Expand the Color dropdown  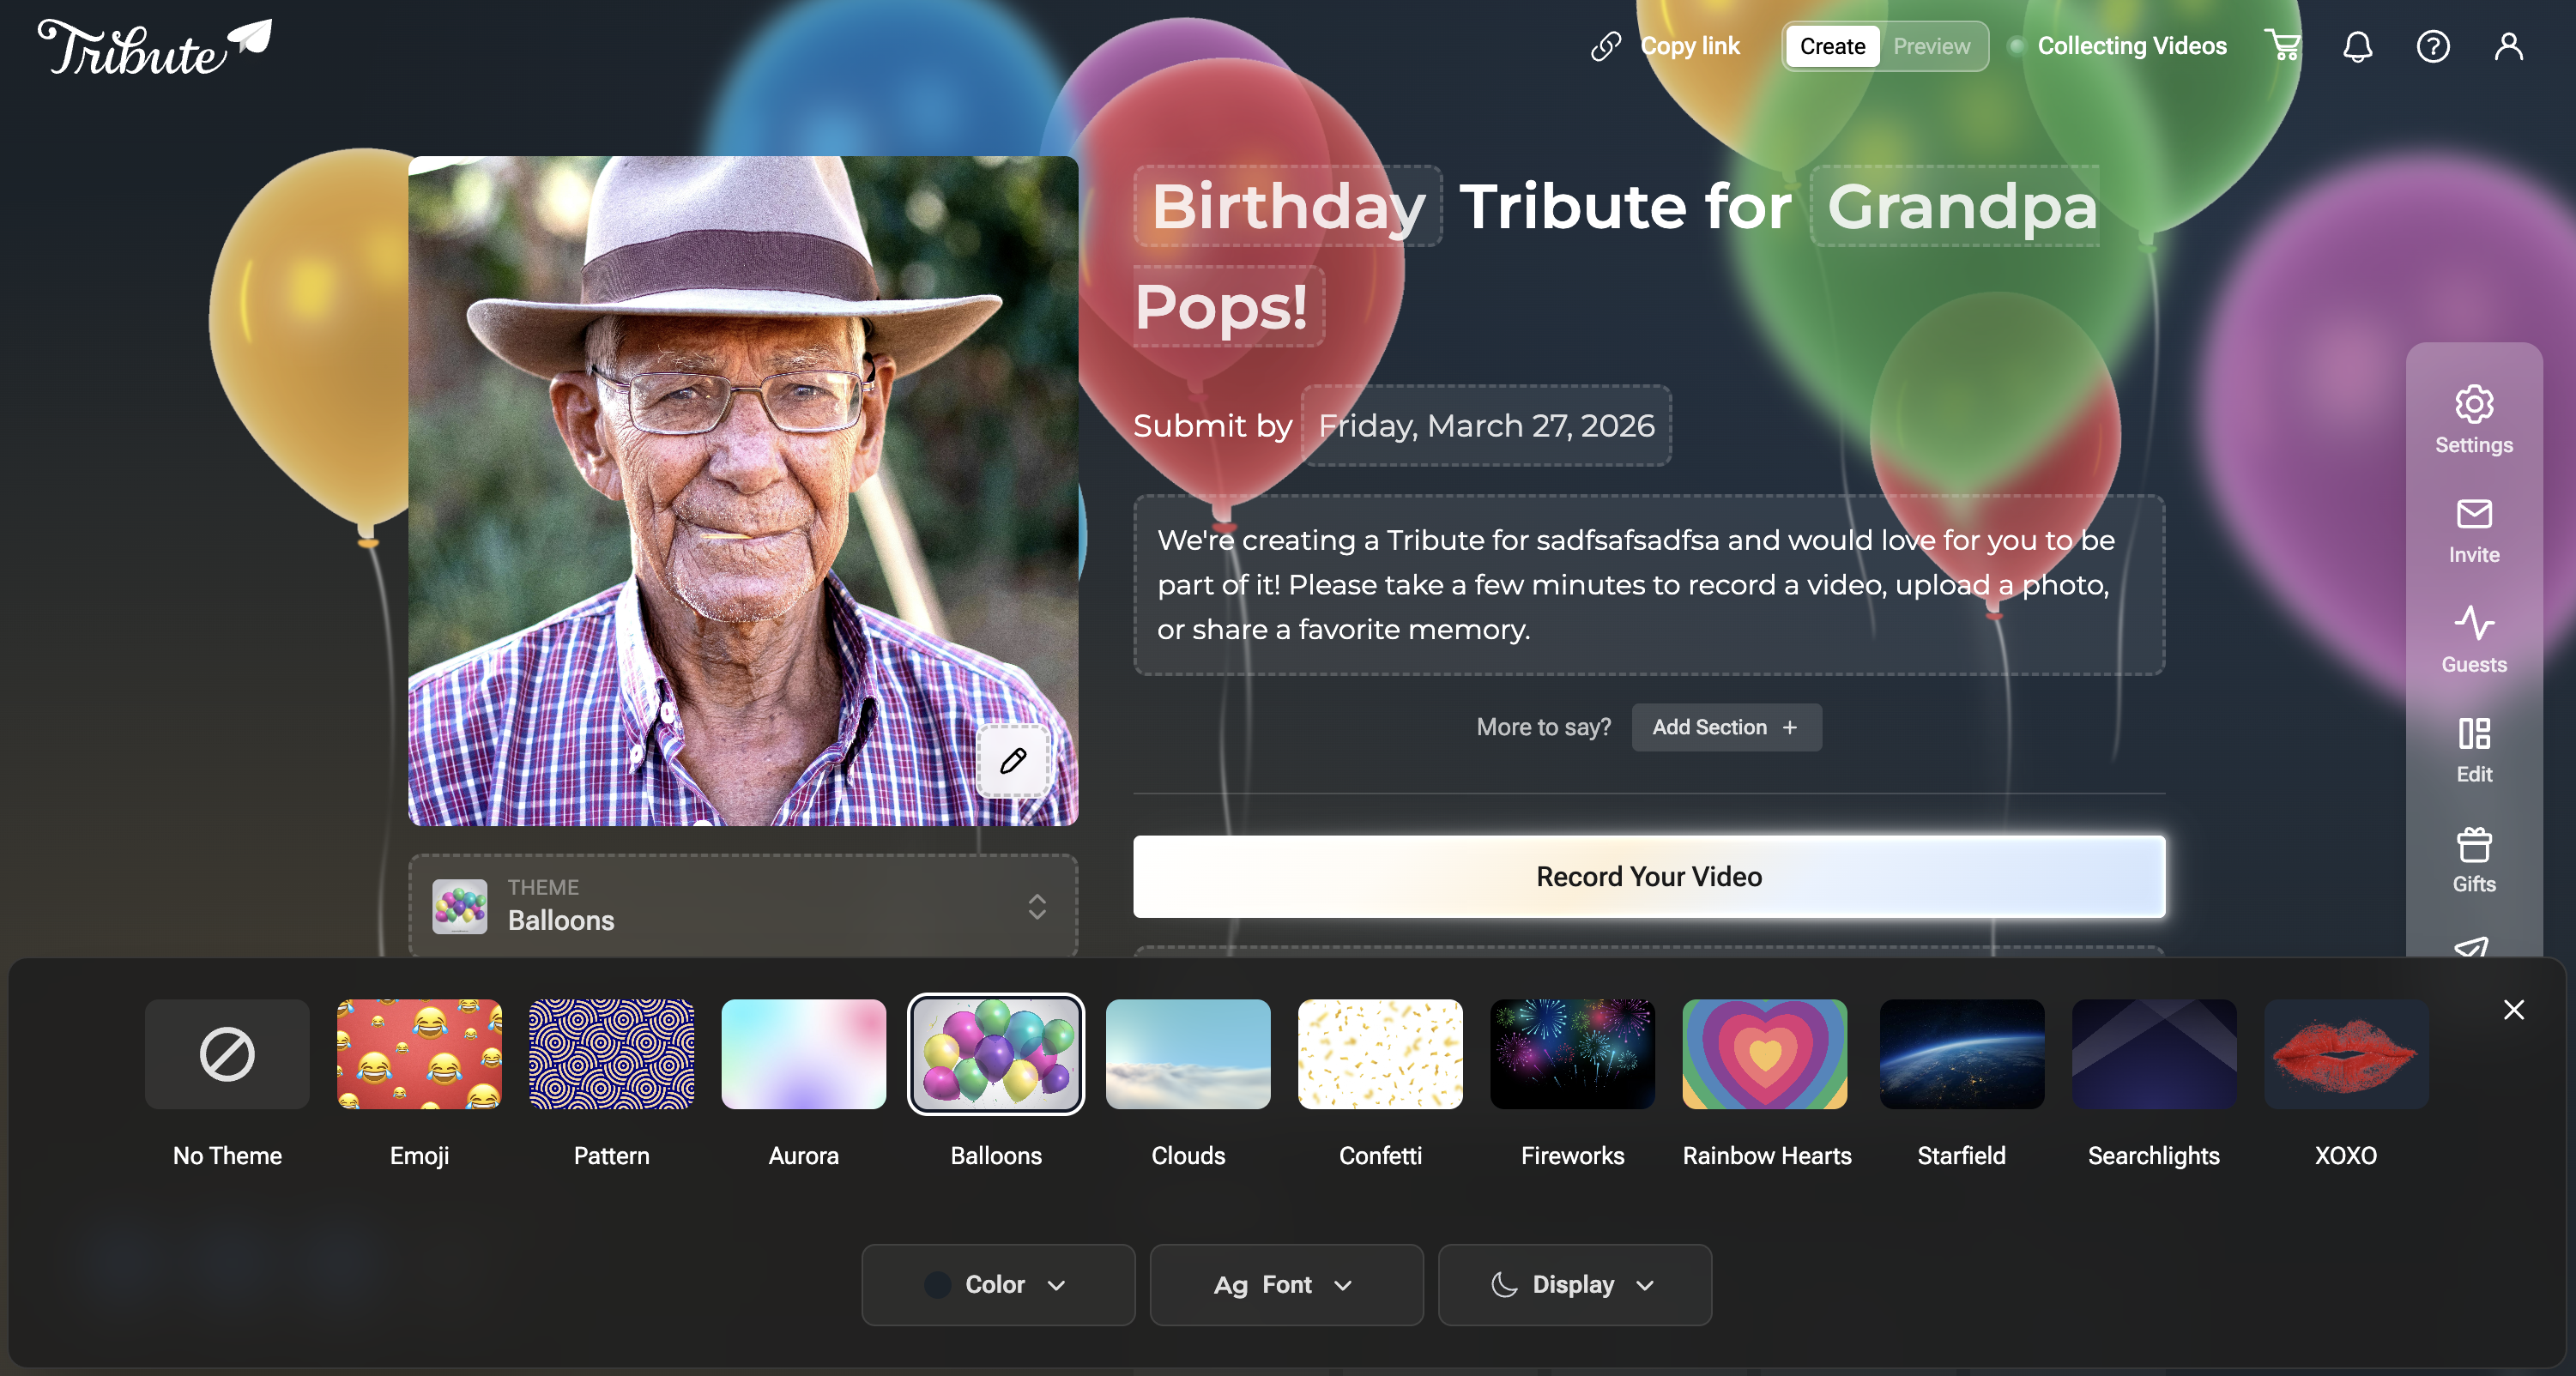[x=997, y=1284]
